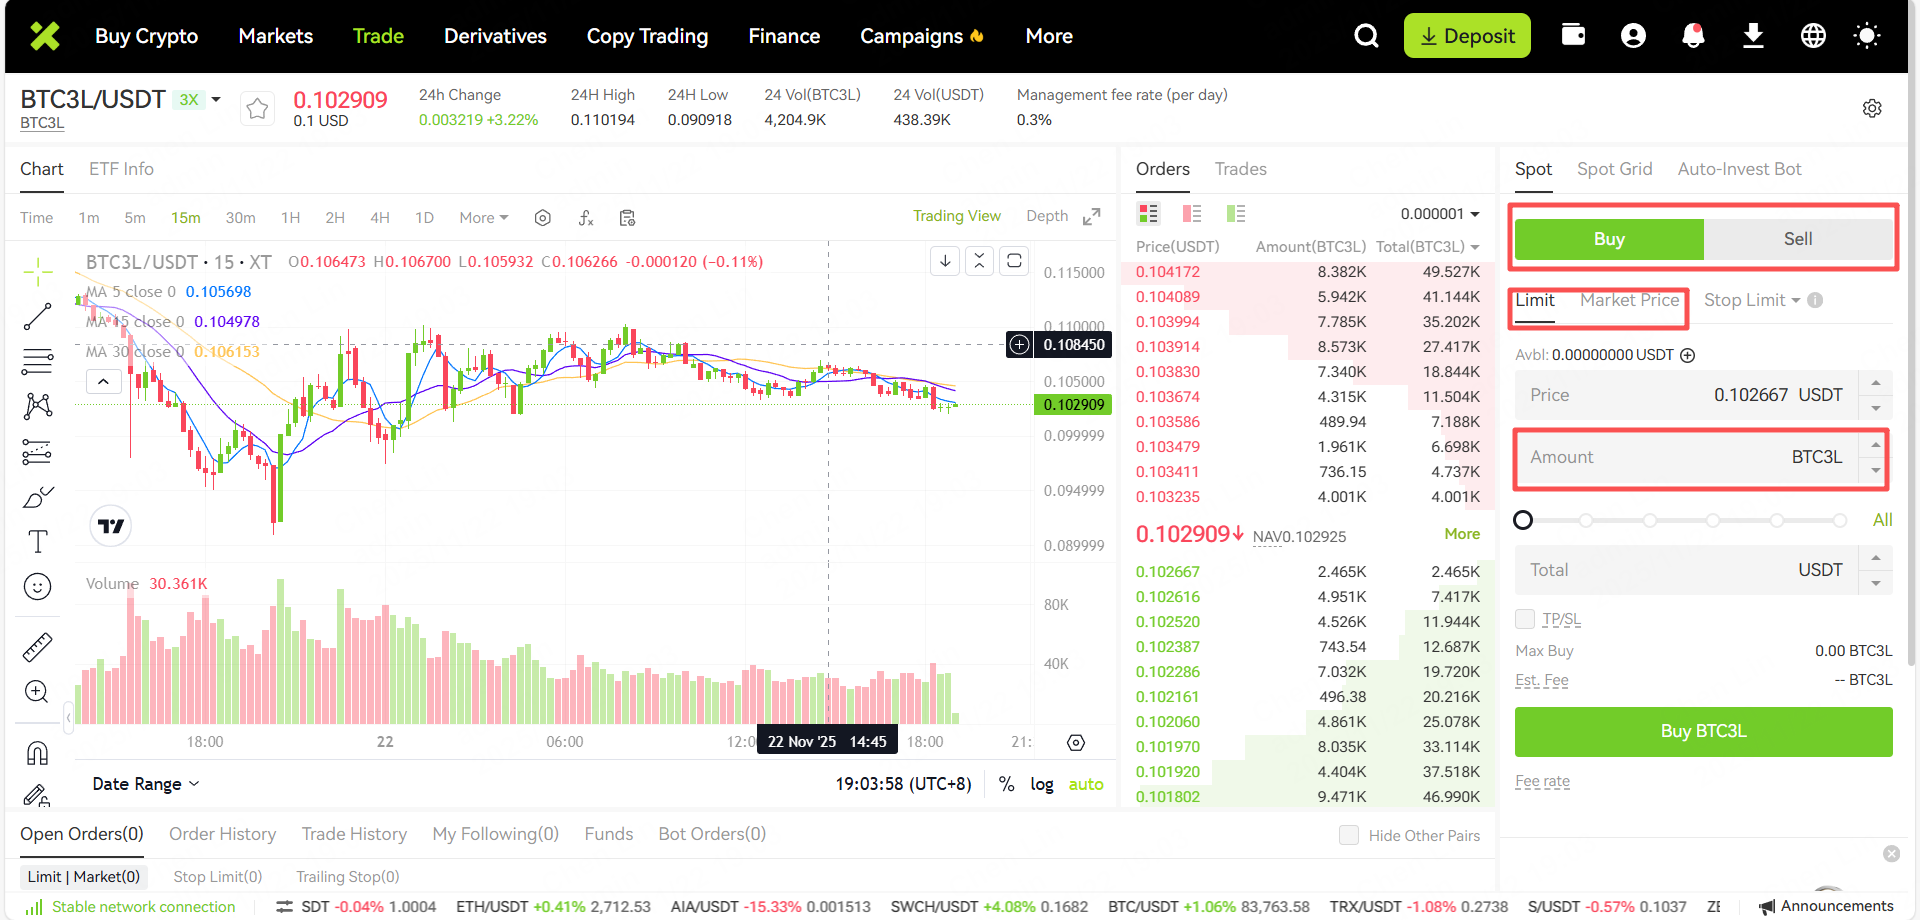The width and height of the screenshot is (1920, 920).
Task: Enable the TP/SL checkbox
Action: 1525,619
